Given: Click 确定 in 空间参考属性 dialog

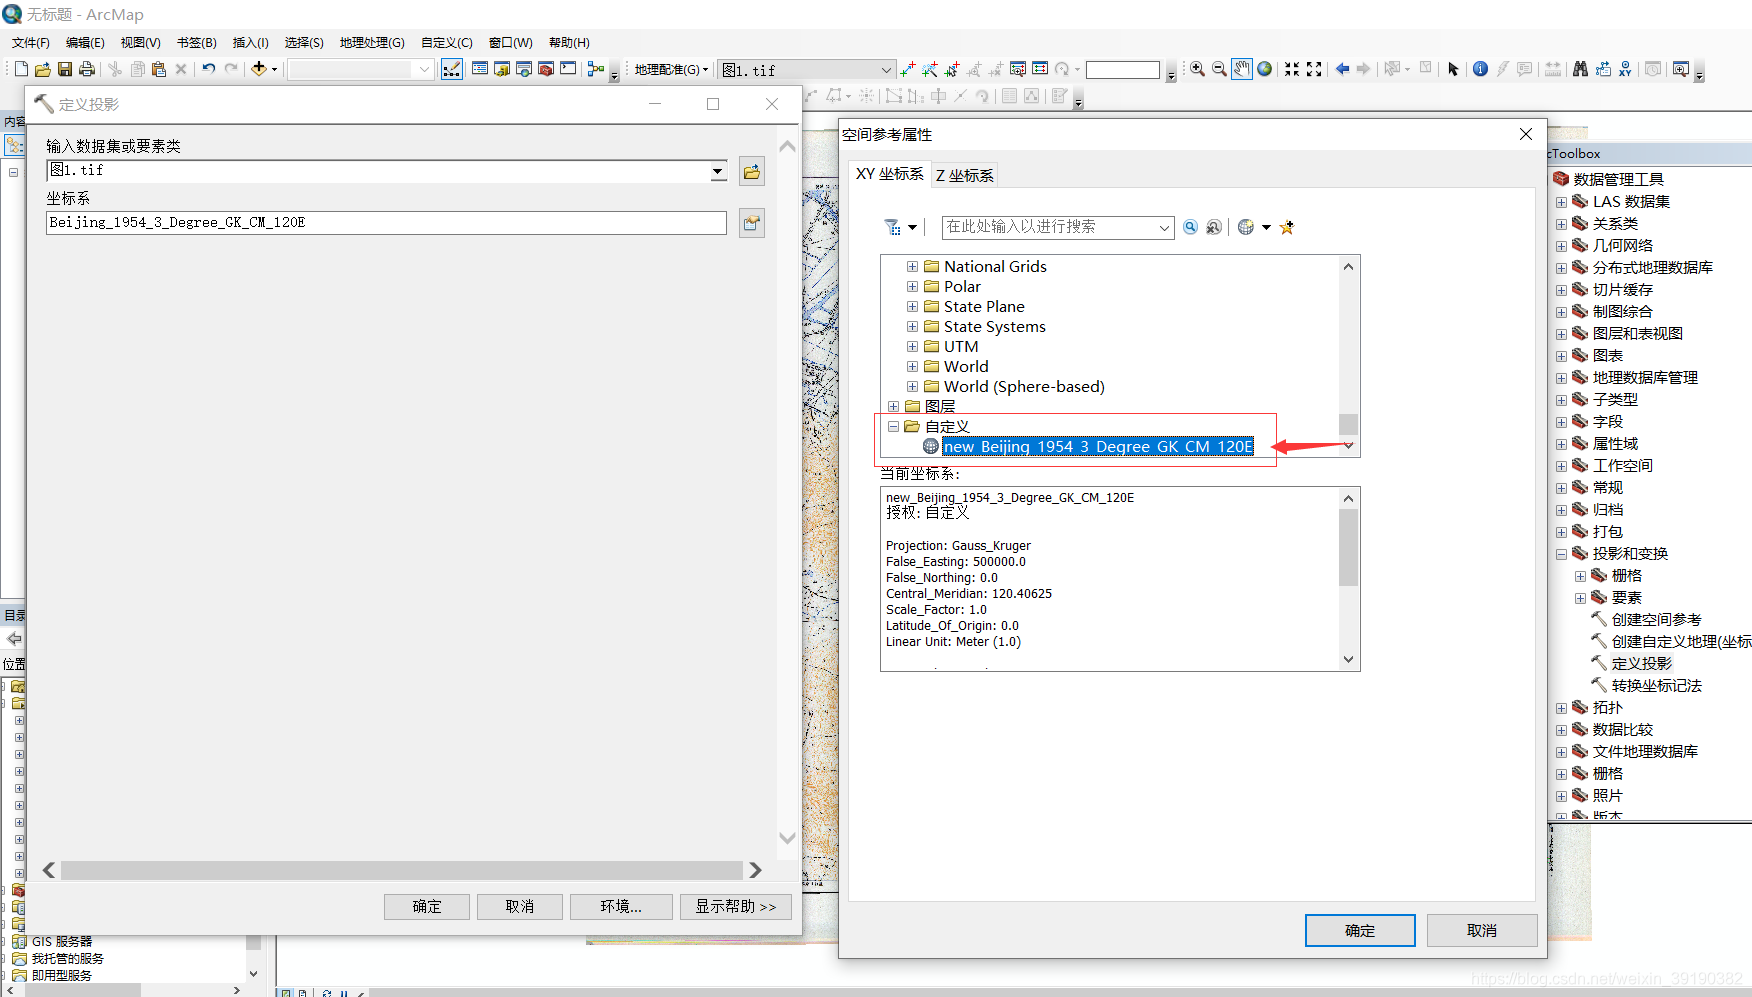Looking at the screenshot, I should pyautogui.click(x=1360, y=930).
